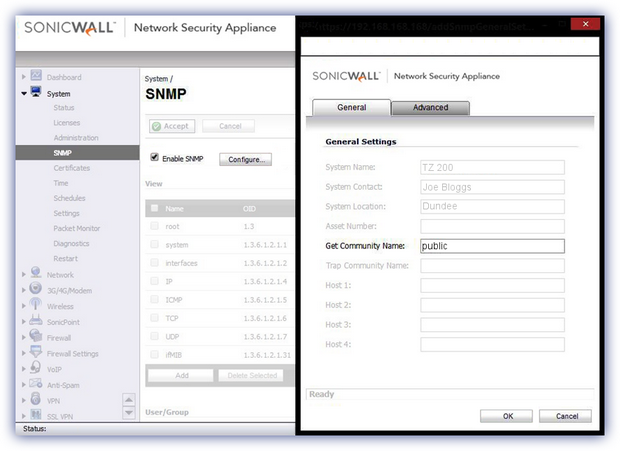The width and height of the screenshot is (620, 451).
Task: Open the Restart page under System
Action: tap(66, 259)
